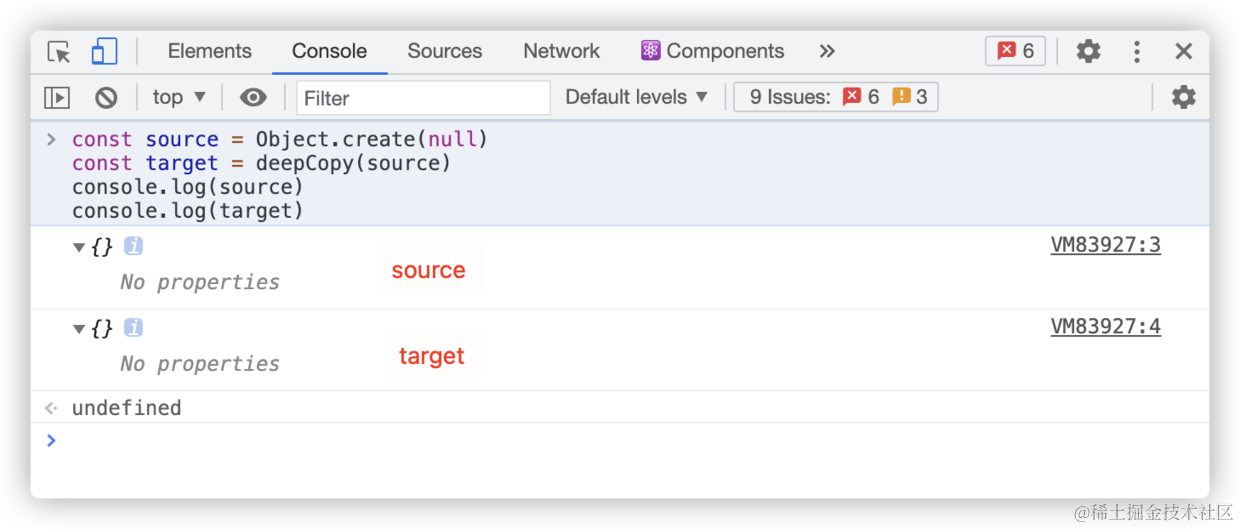
Task: Collapse the first logged object (source)
Action: pos(79,247)
